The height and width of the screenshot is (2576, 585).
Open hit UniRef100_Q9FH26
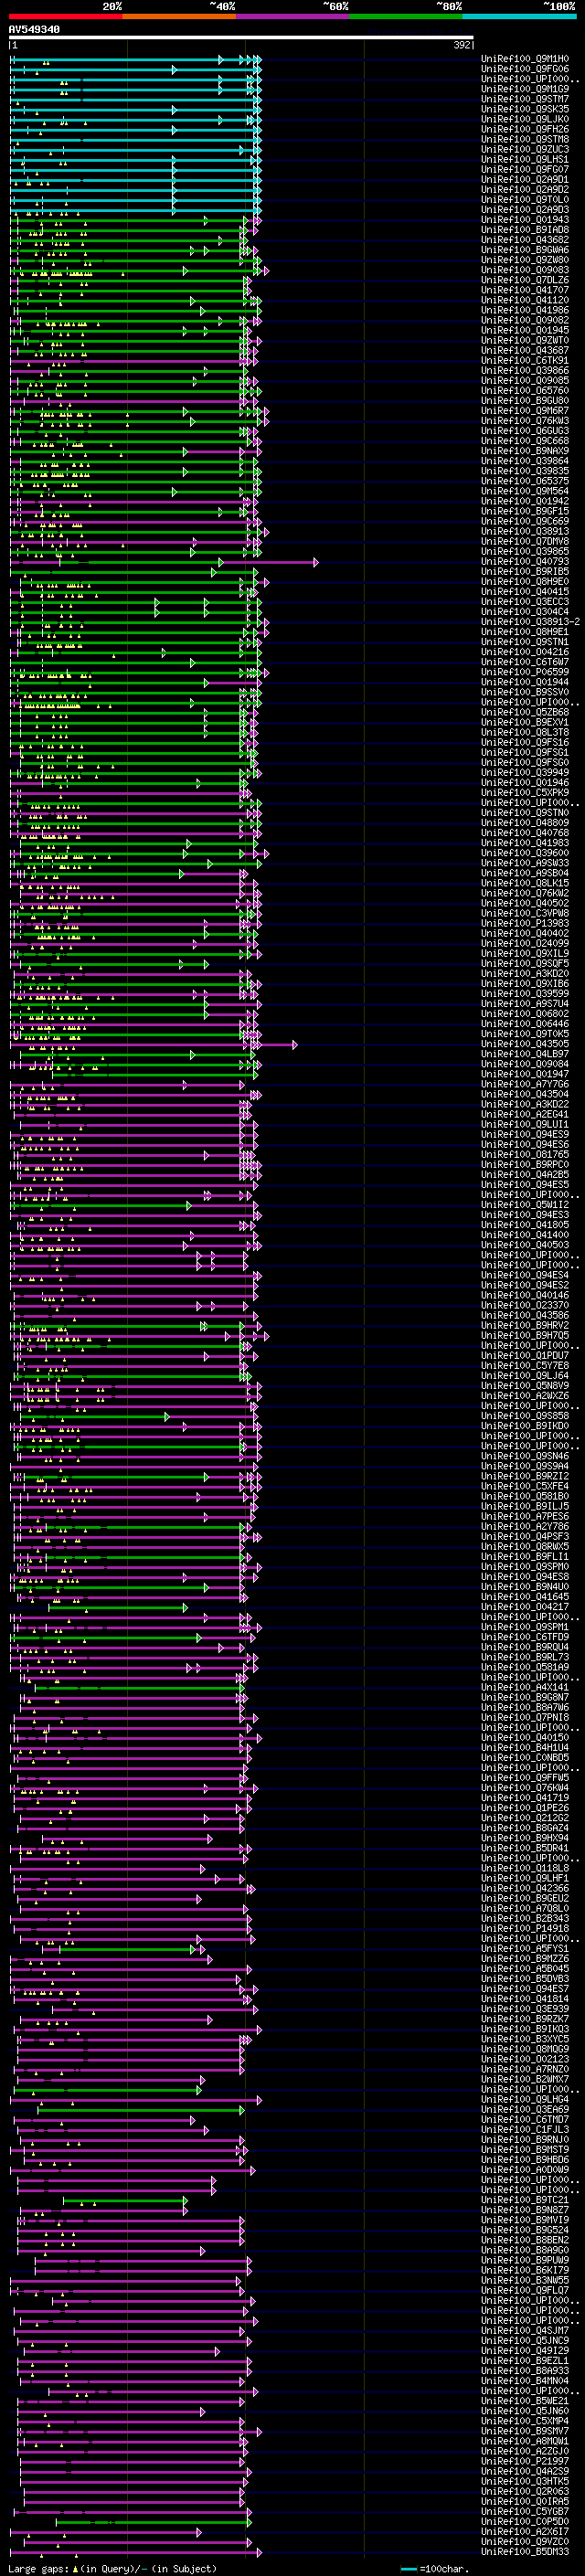point(525,129)
